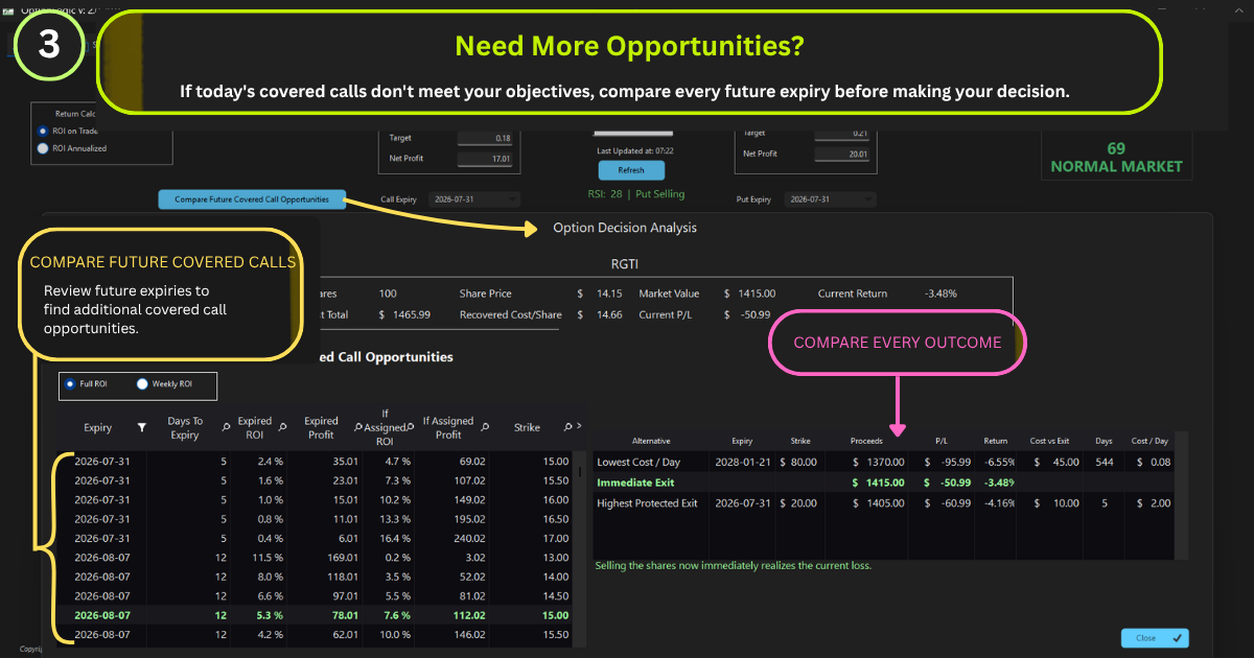The width and height of the screenshot is (1254, 658).
Task: Click the Alternative column header
Action: point(651,441)
